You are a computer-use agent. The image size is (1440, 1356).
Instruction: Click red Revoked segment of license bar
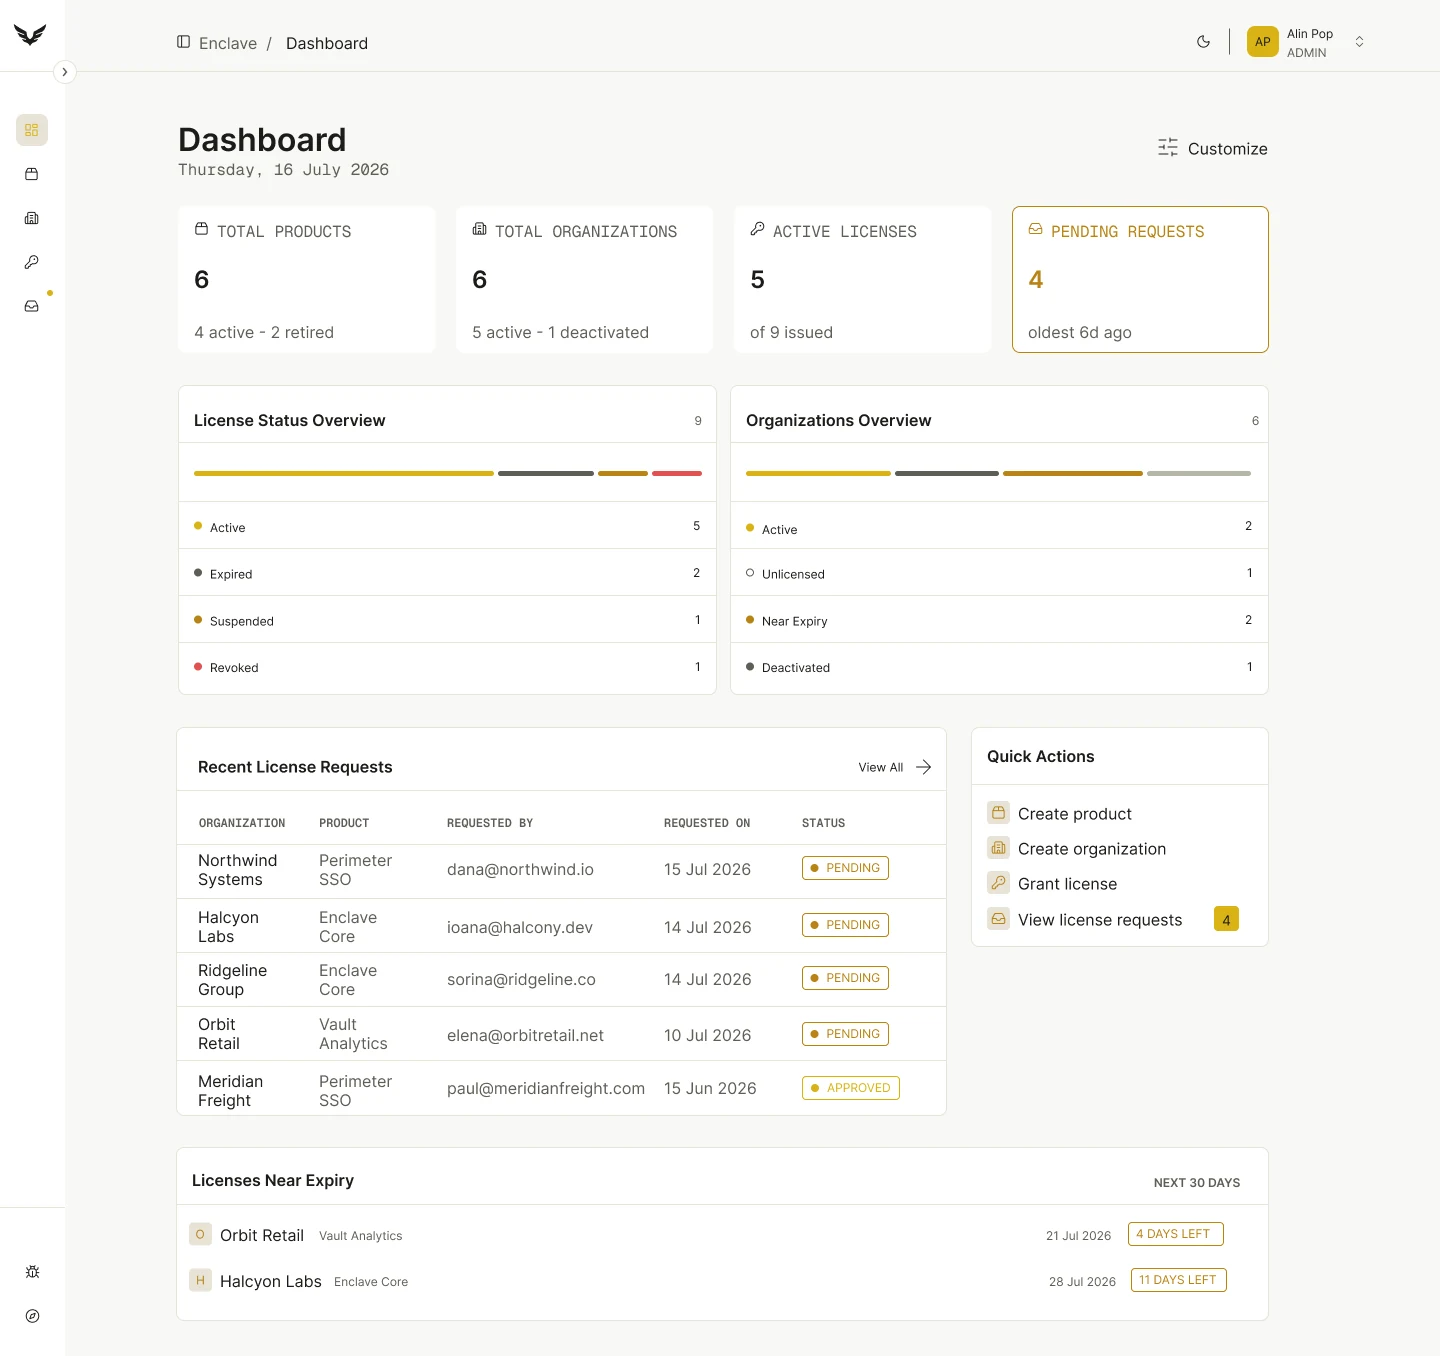(x=677, y=473)
